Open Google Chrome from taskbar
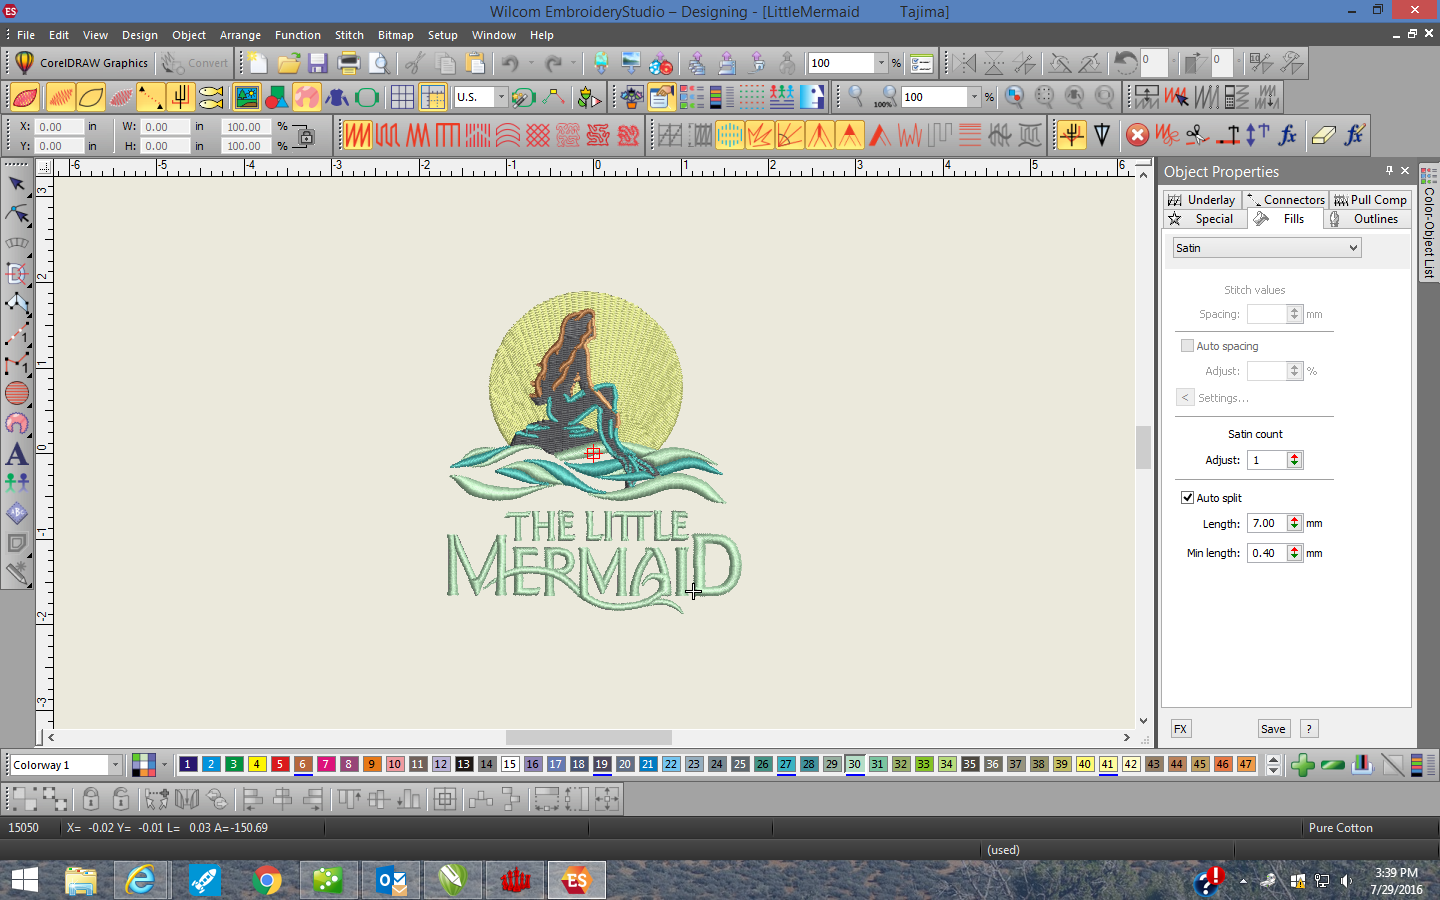The height and width of the screenshot is (900, 1440). (x=267, y=880)
